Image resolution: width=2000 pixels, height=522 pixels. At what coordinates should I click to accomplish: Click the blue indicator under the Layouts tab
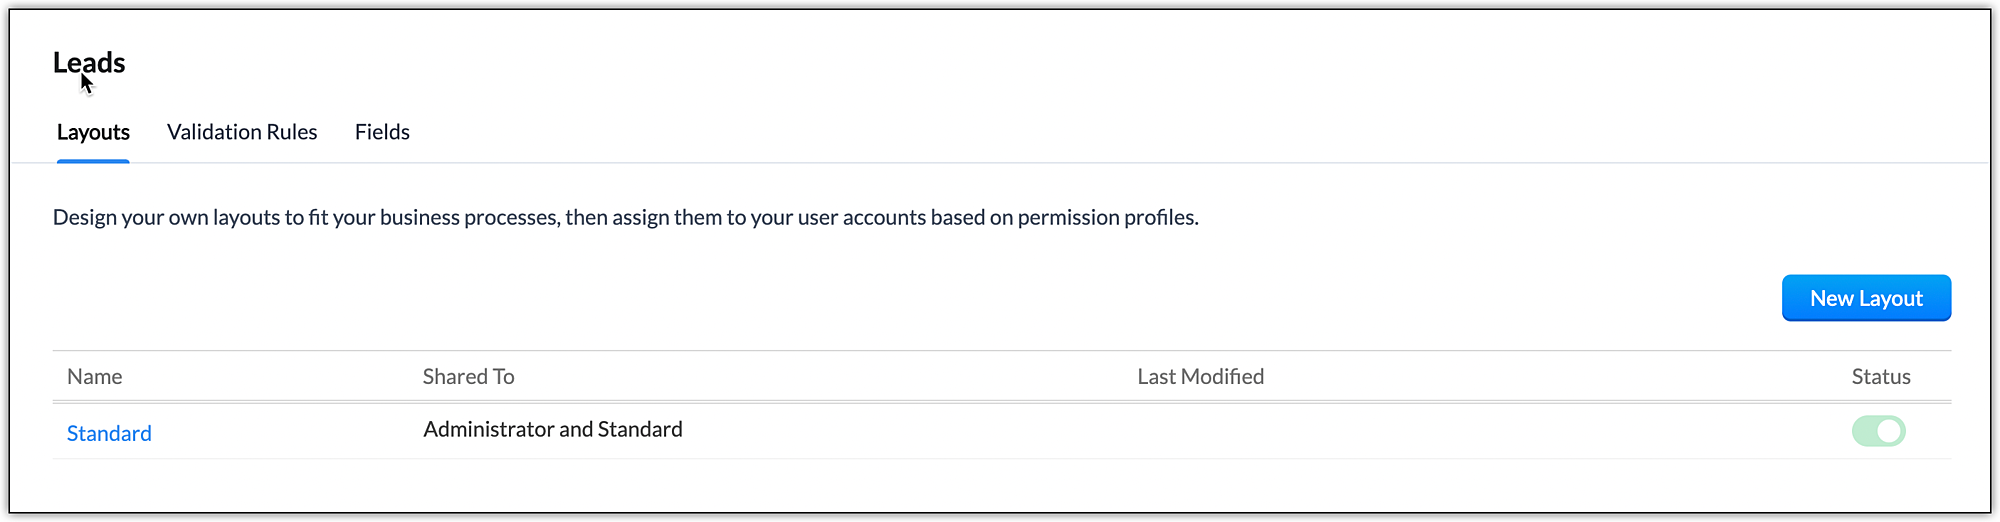(93, 161)
